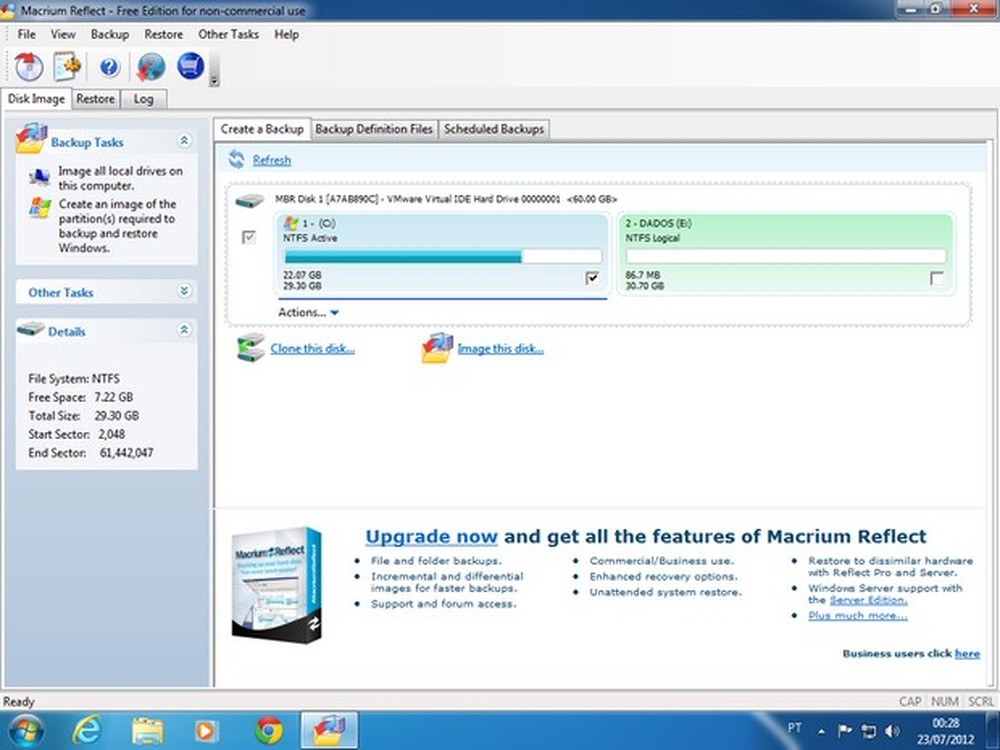This screenshot has height=750, width=1000.
Task: Click the Image this disk folder icon
Action: click(437, 348)
